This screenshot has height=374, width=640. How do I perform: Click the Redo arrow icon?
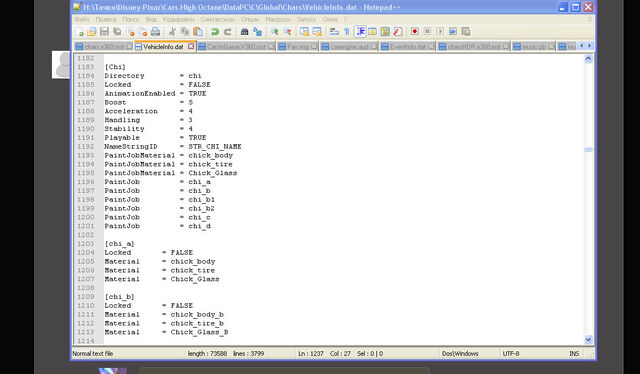(227, 31)
